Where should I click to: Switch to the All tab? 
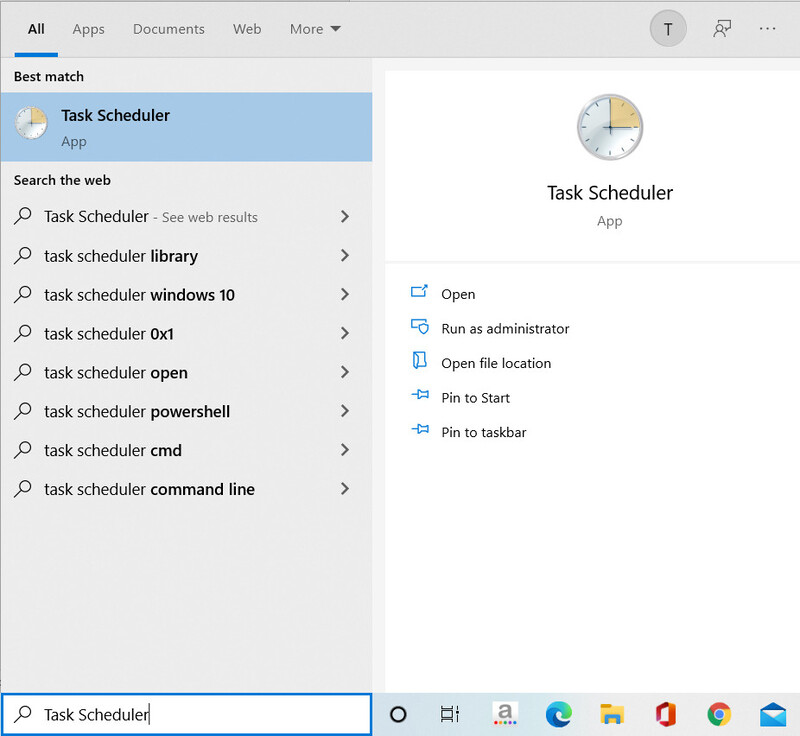pos(36,29)
